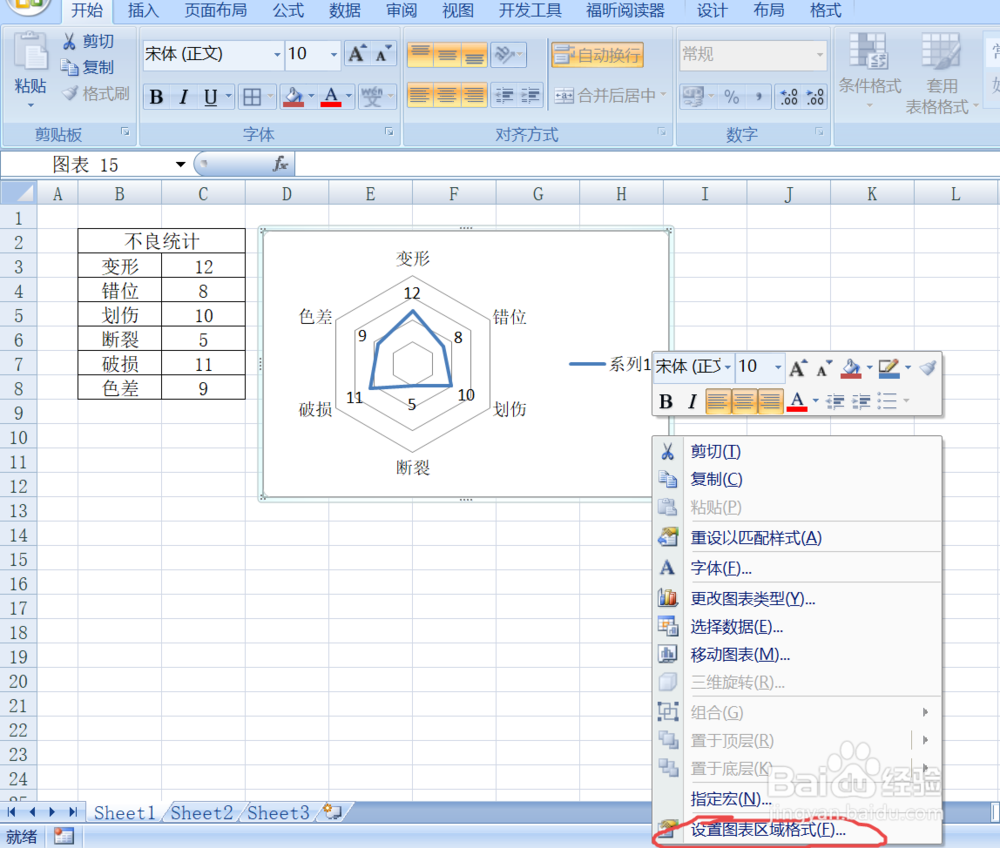Switch to the Sheet2 worksheet tab
This screenshot has width=1000, height=848.
point(201,813)
